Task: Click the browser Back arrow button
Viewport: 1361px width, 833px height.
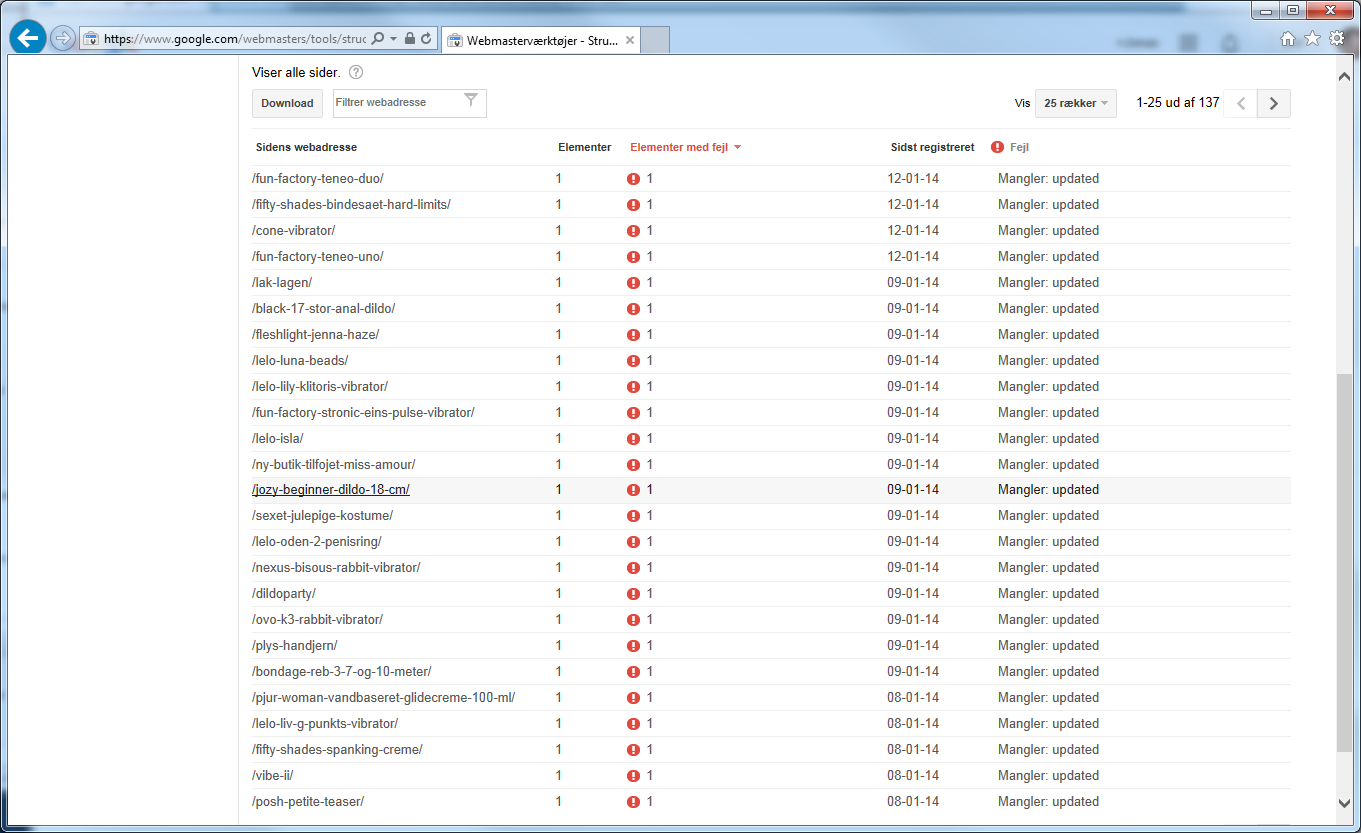Action: click(x=28, y=38)
